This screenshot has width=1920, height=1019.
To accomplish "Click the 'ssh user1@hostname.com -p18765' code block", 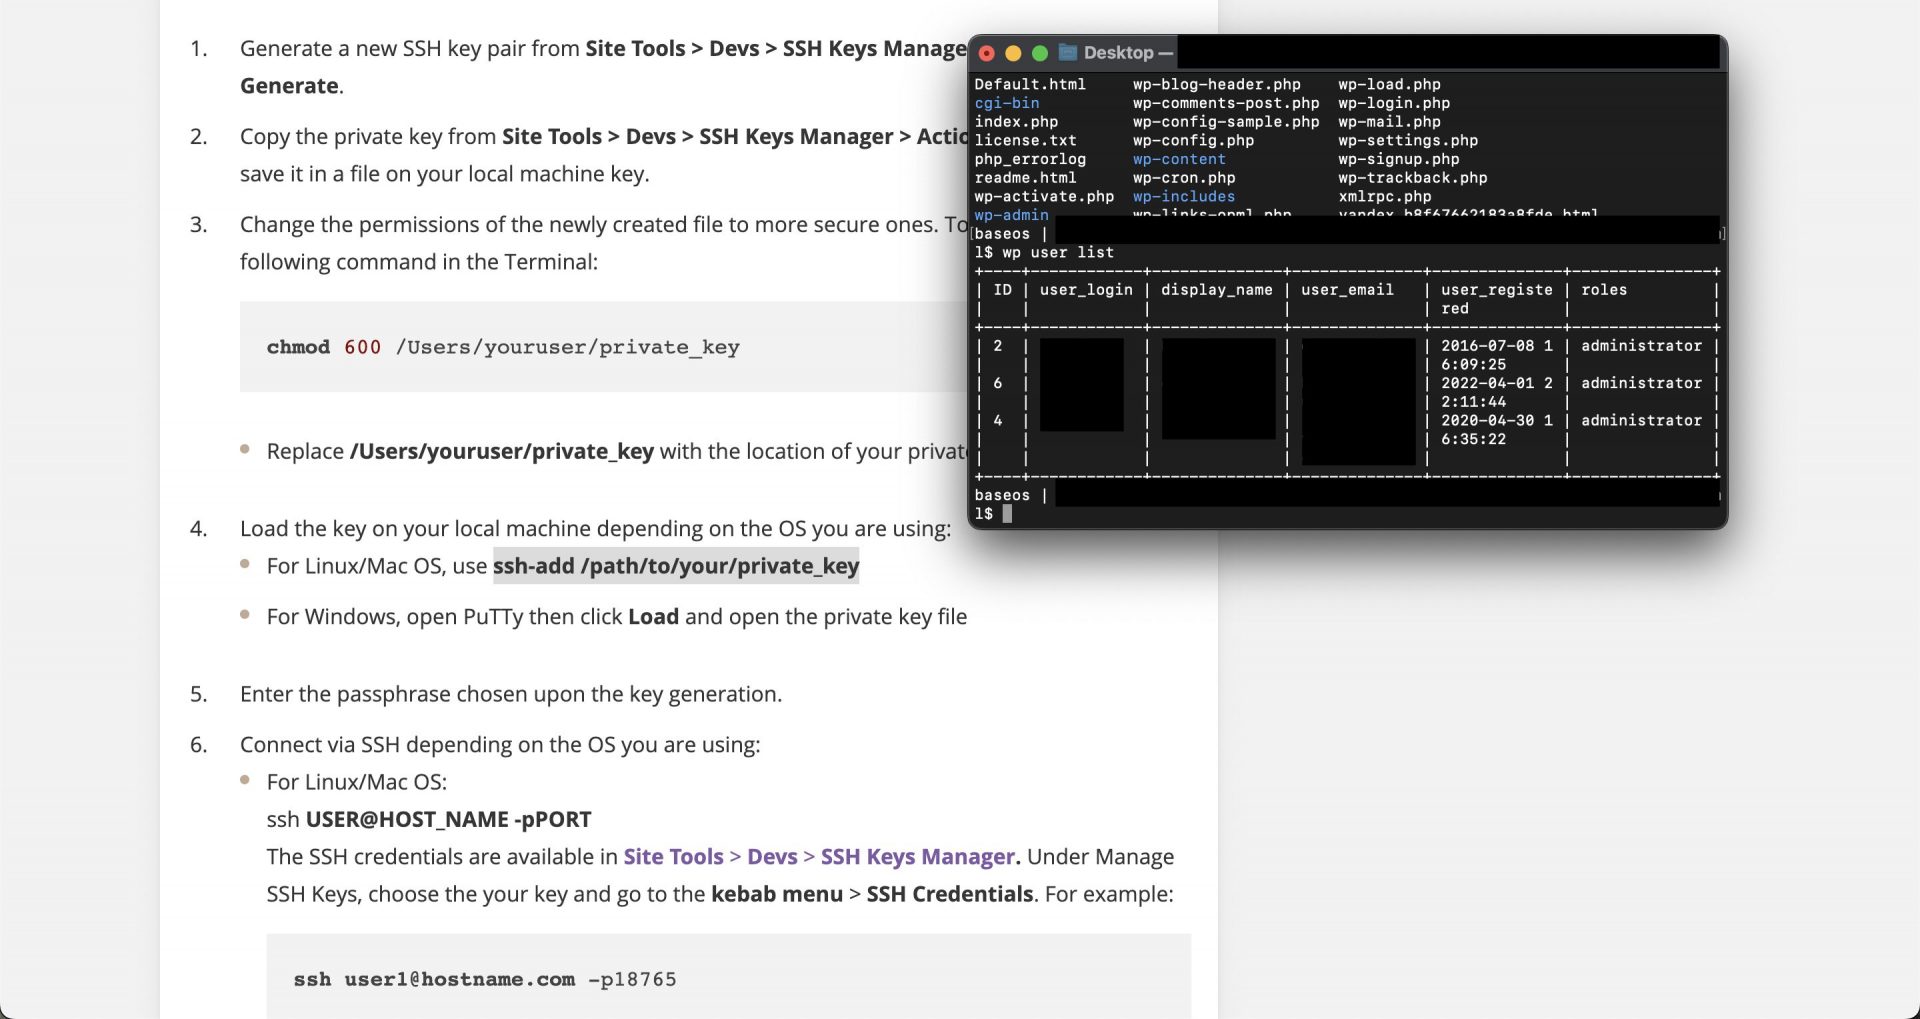I will (x=729, y=979).
